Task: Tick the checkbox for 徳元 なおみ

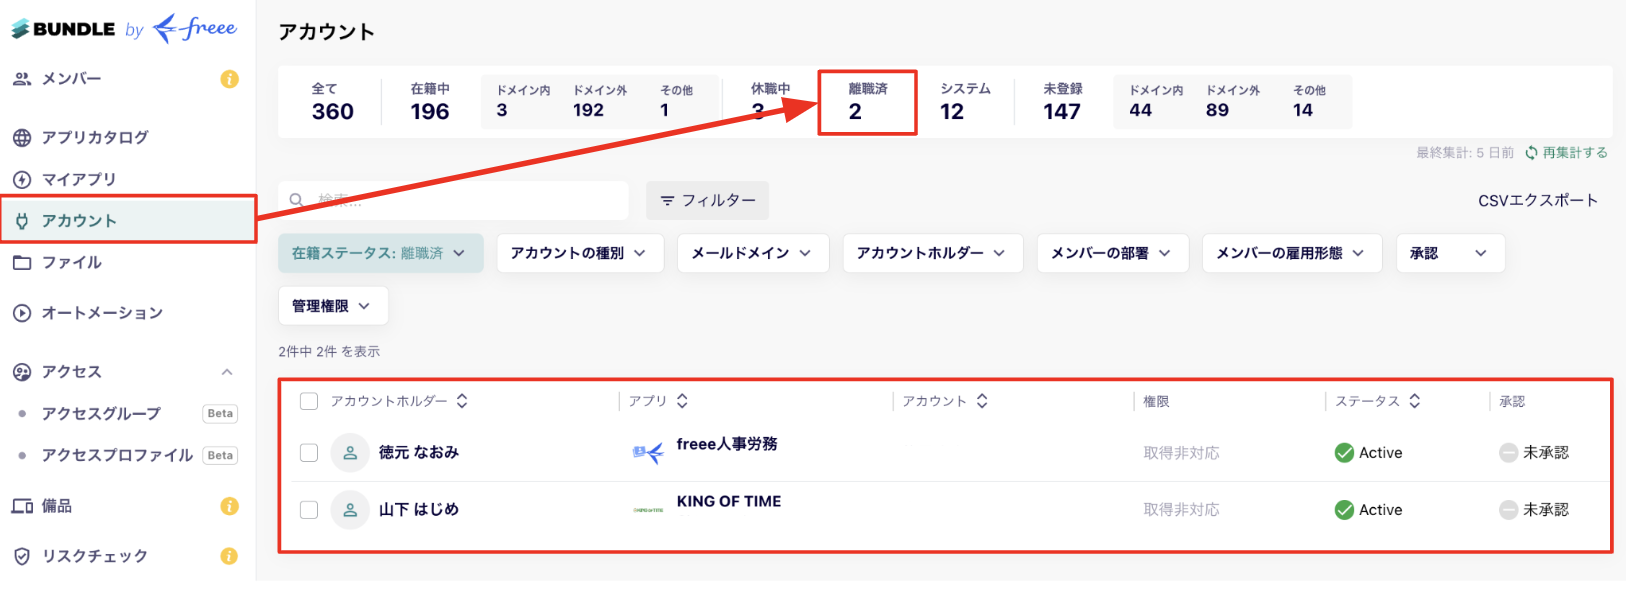Action: (309, 453)
